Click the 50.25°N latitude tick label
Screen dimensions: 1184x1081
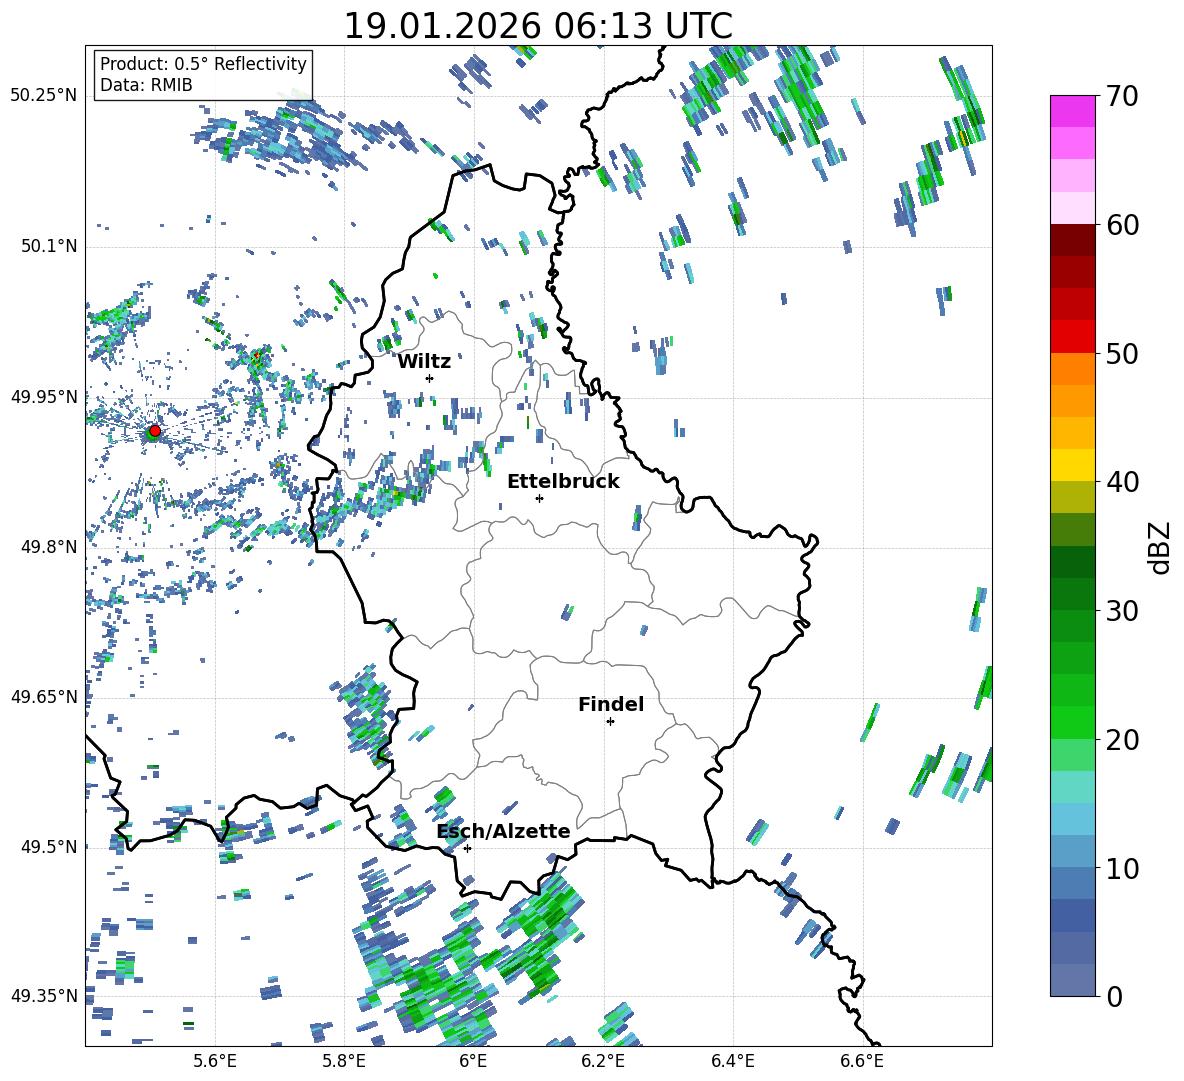43,96
